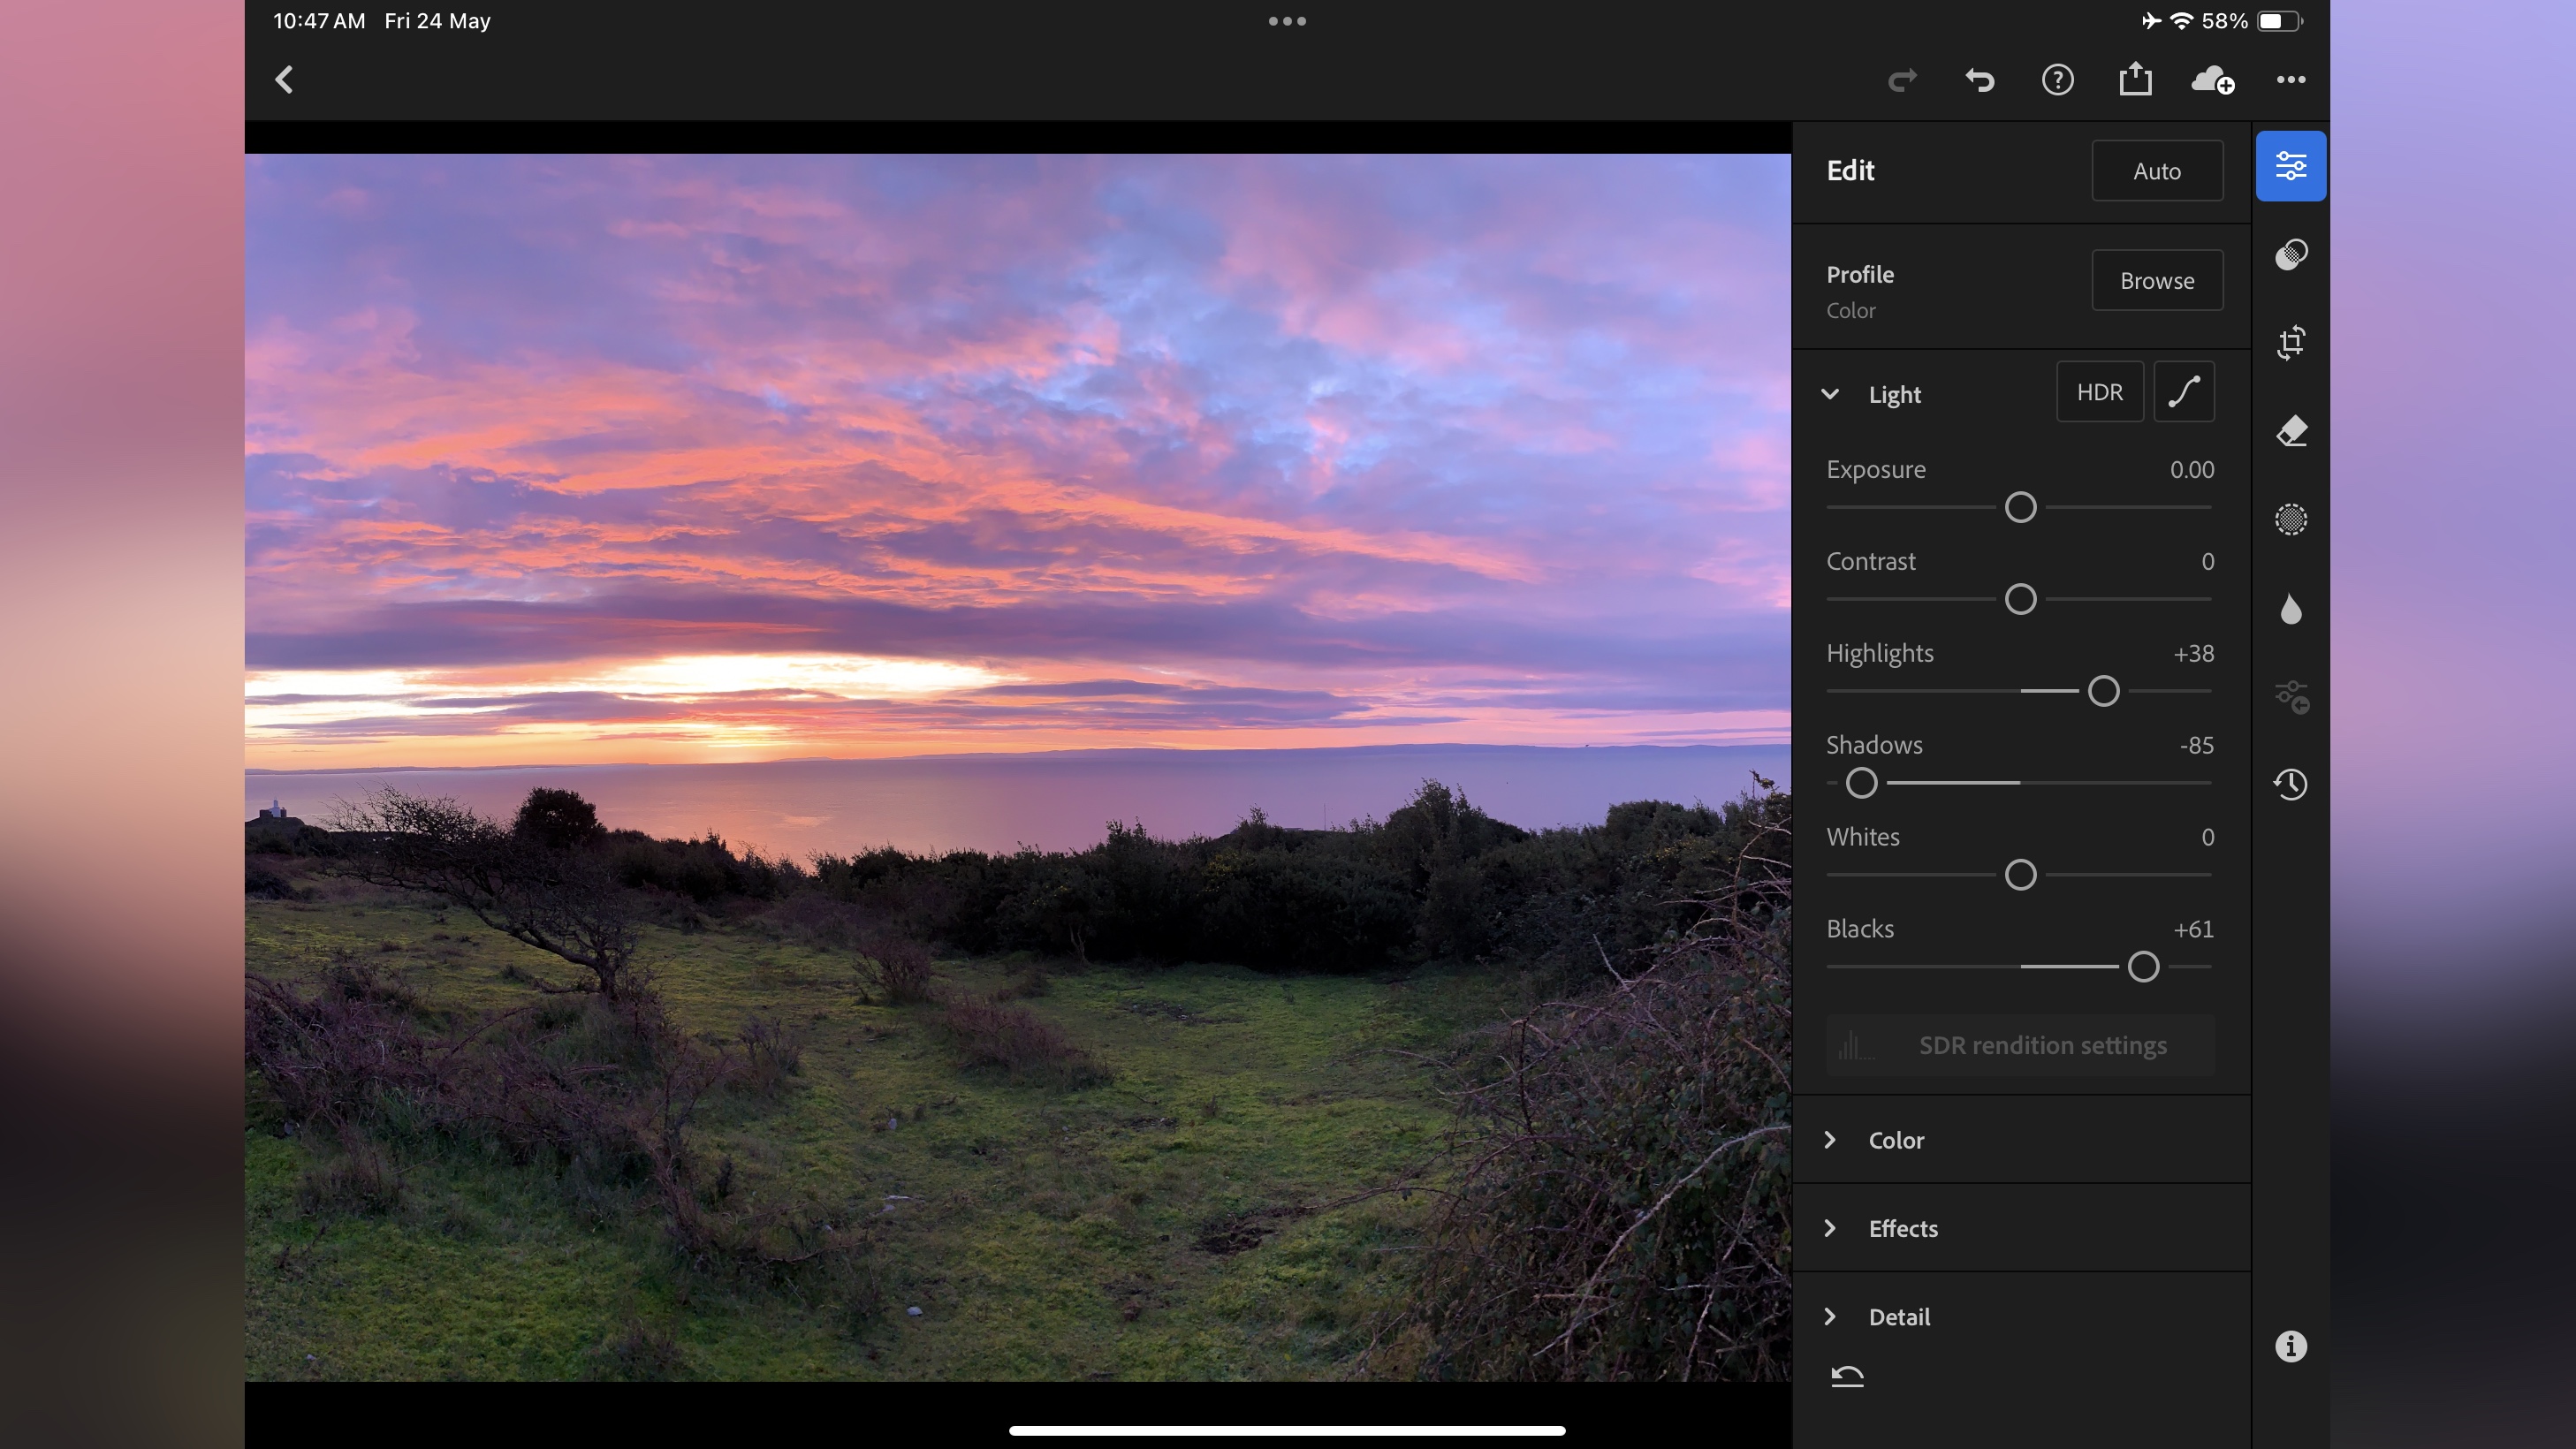Click the Auto button in Edit panel
Image resolution: width=2576 pixels, height=1449 pixels.
coord(2157,170)
